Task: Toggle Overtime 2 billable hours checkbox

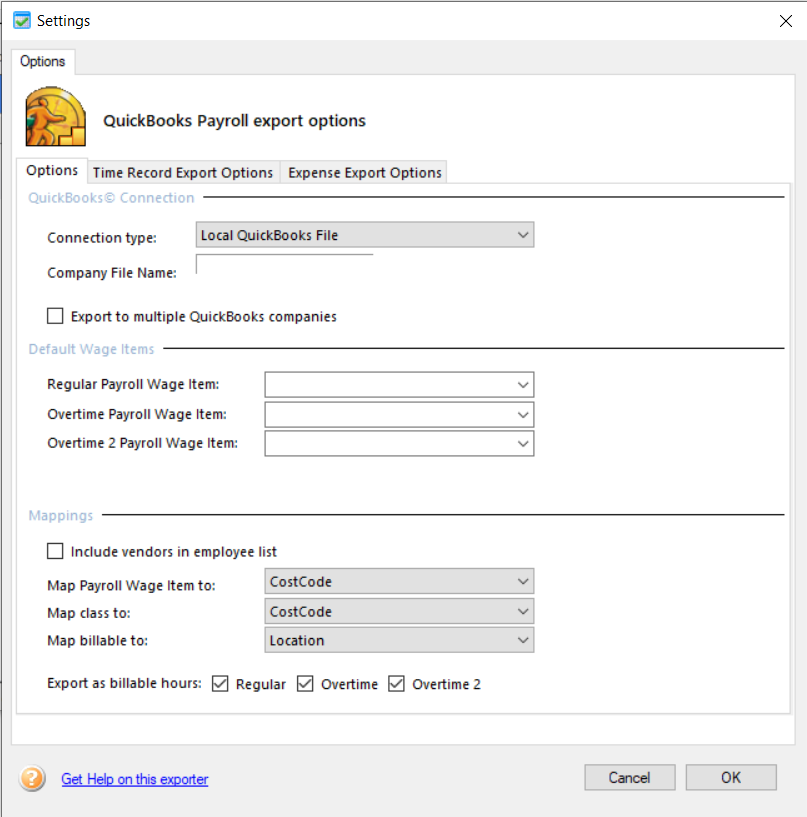Action: [x=396, y=684]
